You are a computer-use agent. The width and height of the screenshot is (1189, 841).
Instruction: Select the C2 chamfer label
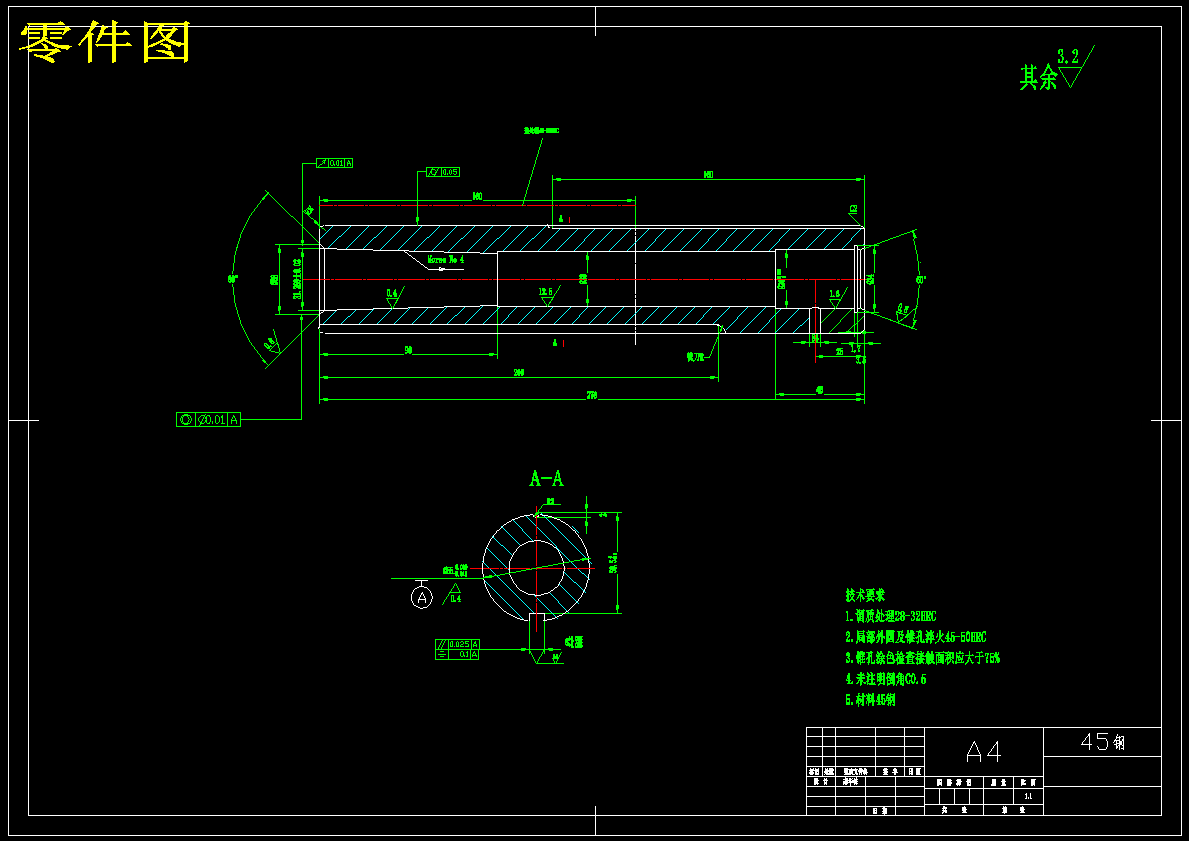coord(853,209)
